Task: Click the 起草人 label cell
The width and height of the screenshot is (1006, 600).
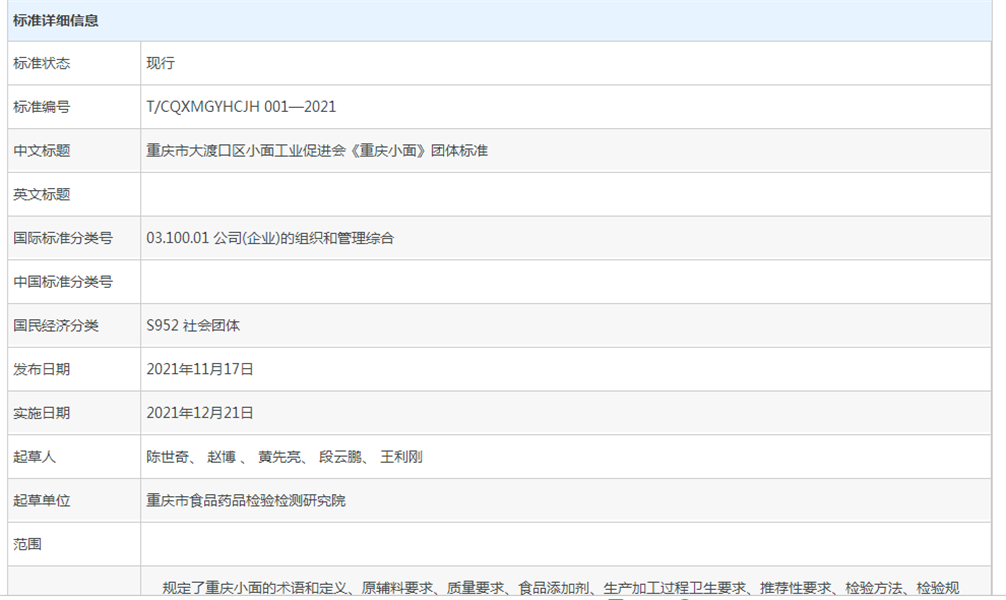Action: click(x=35, y=457)
